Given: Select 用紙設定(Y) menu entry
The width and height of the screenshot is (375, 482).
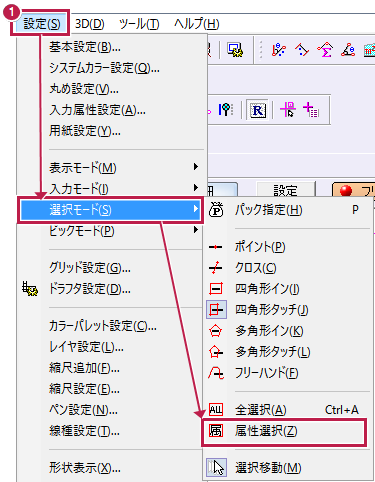Looking at the screenshot, I should [85, 131].
